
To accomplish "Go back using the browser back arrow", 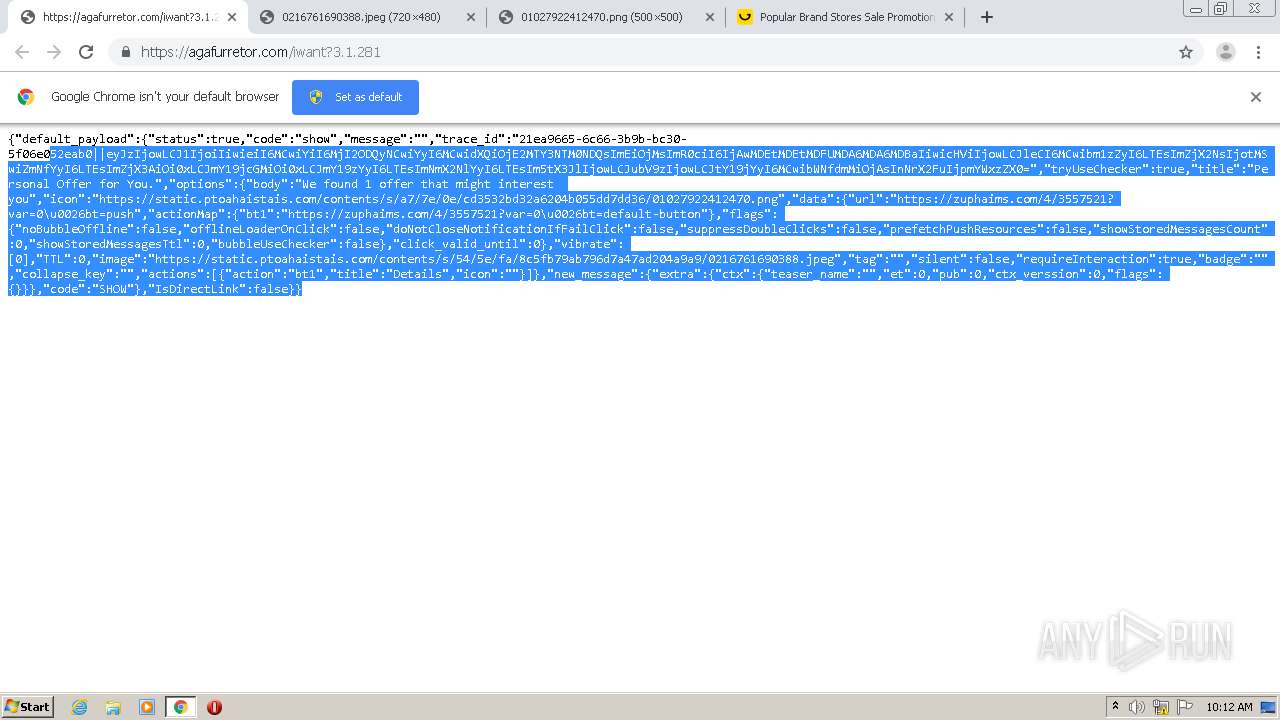I will pos(22,52).
